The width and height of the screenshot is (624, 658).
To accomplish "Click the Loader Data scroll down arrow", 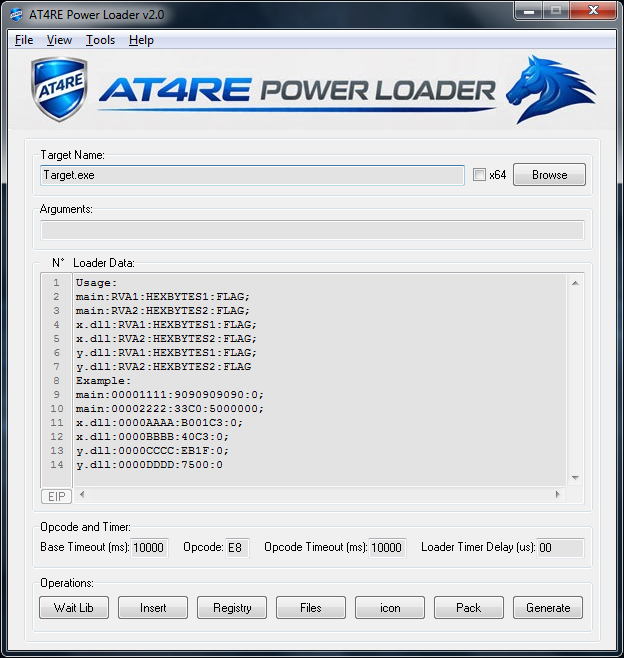I will coord(575,477).
